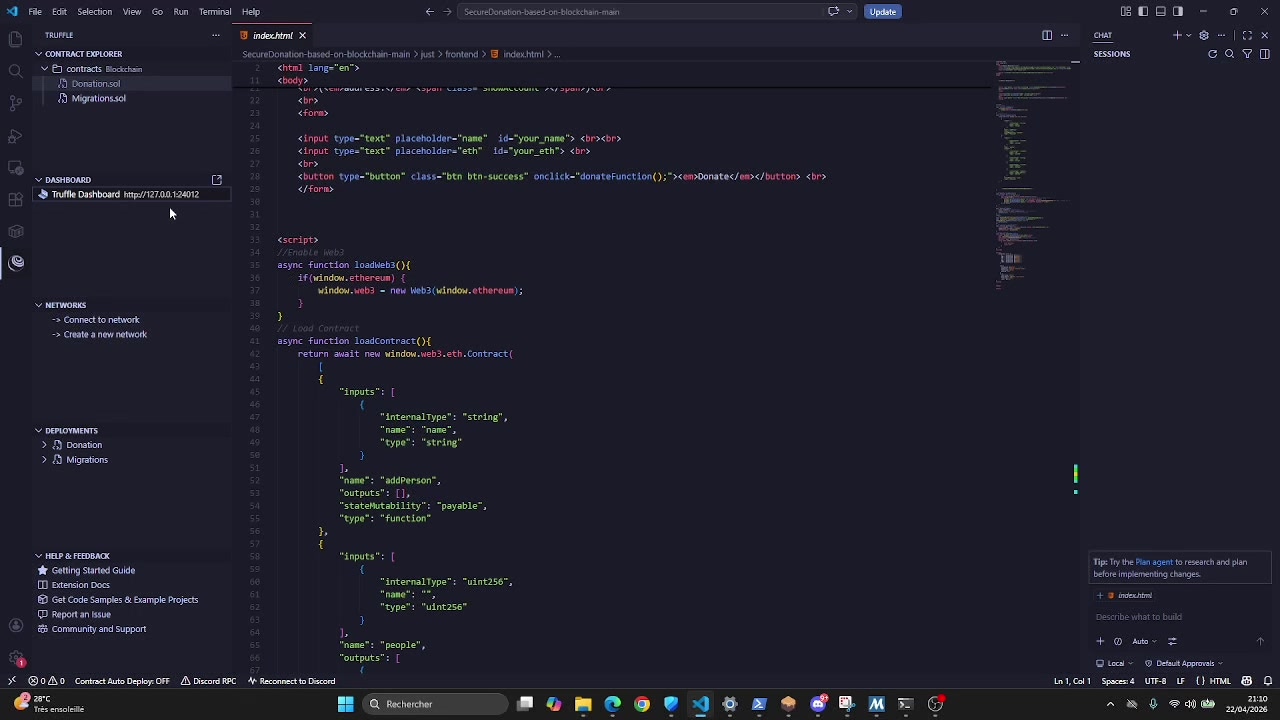This screenshot has width=1280, height=720.
Task: Switch to the index.html editor tab
Action: pos(271,36)
